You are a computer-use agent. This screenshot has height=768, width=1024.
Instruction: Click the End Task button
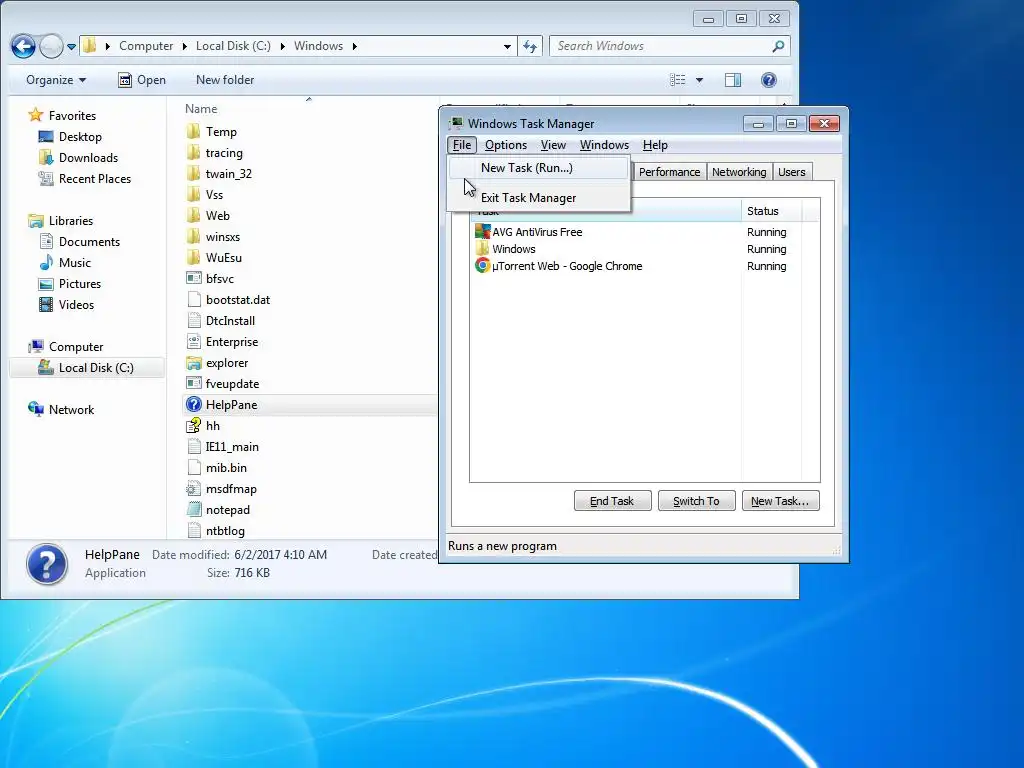(x=612, y=501)
